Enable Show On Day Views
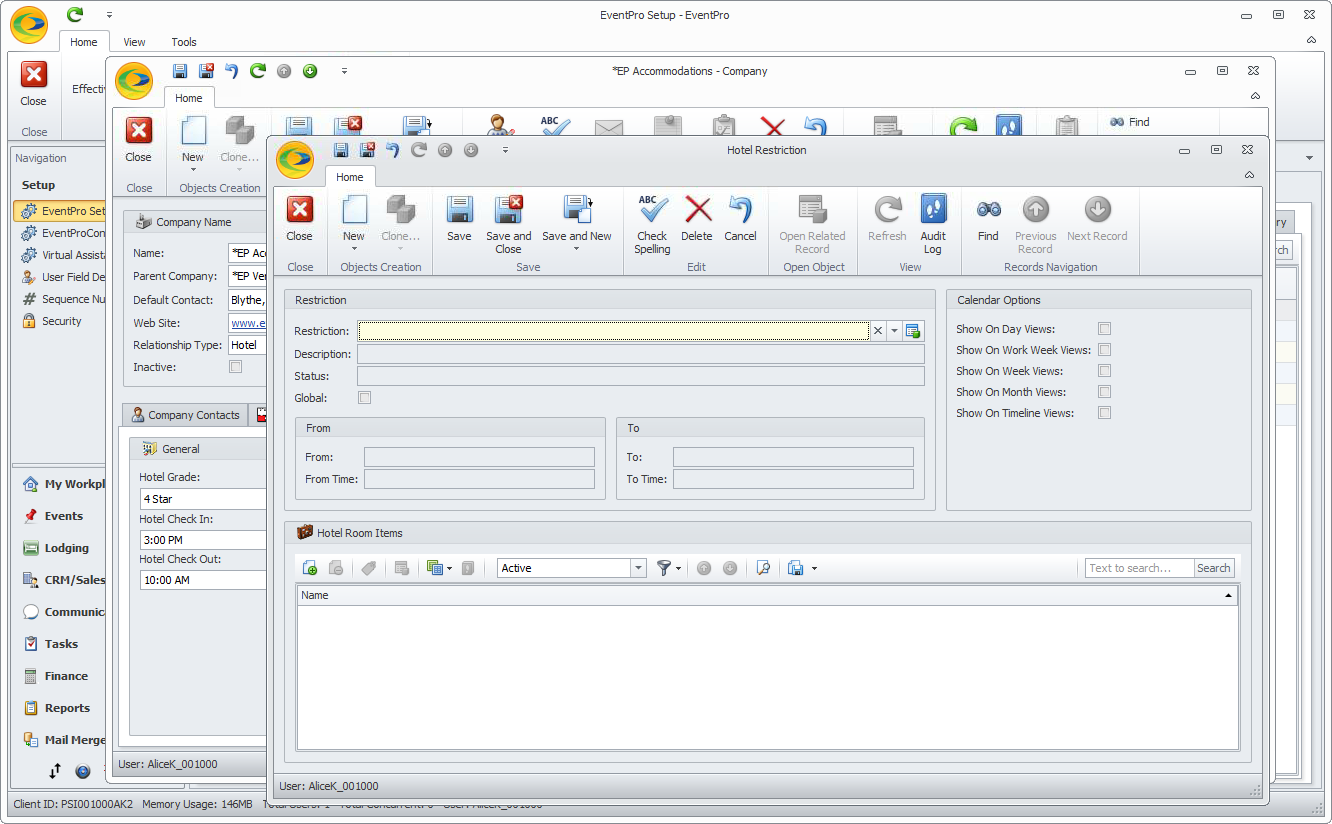The width and height of the screenshot is (1332, 824). pyautogui.click(x=1105, y=329)
